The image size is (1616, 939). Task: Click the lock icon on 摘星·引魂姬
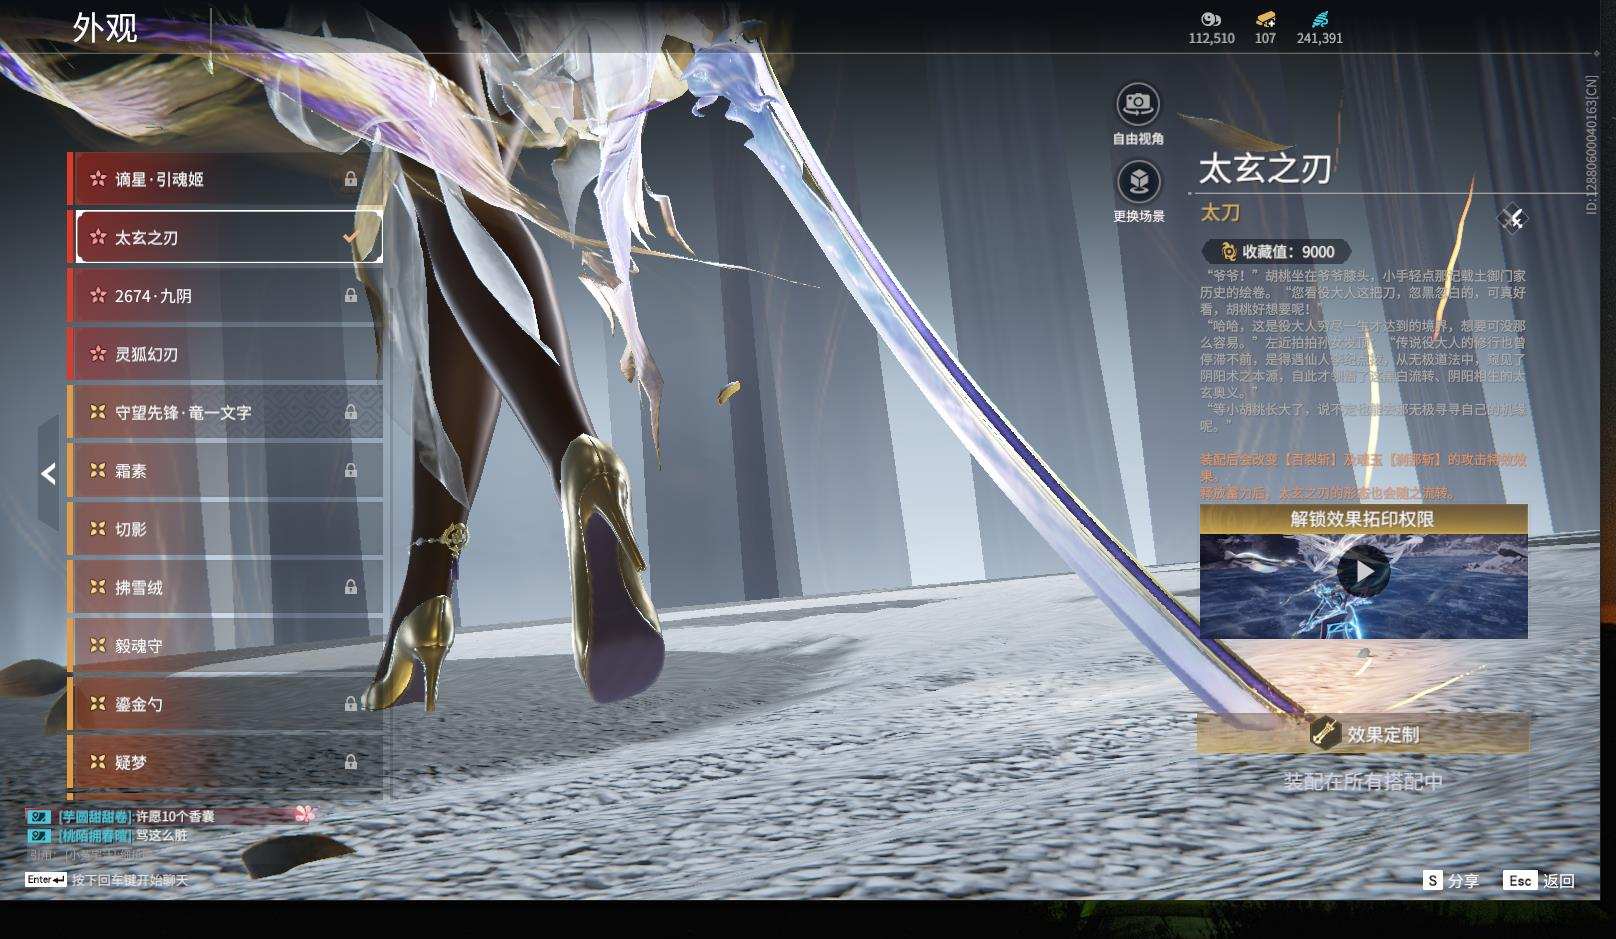pos(350,179)
